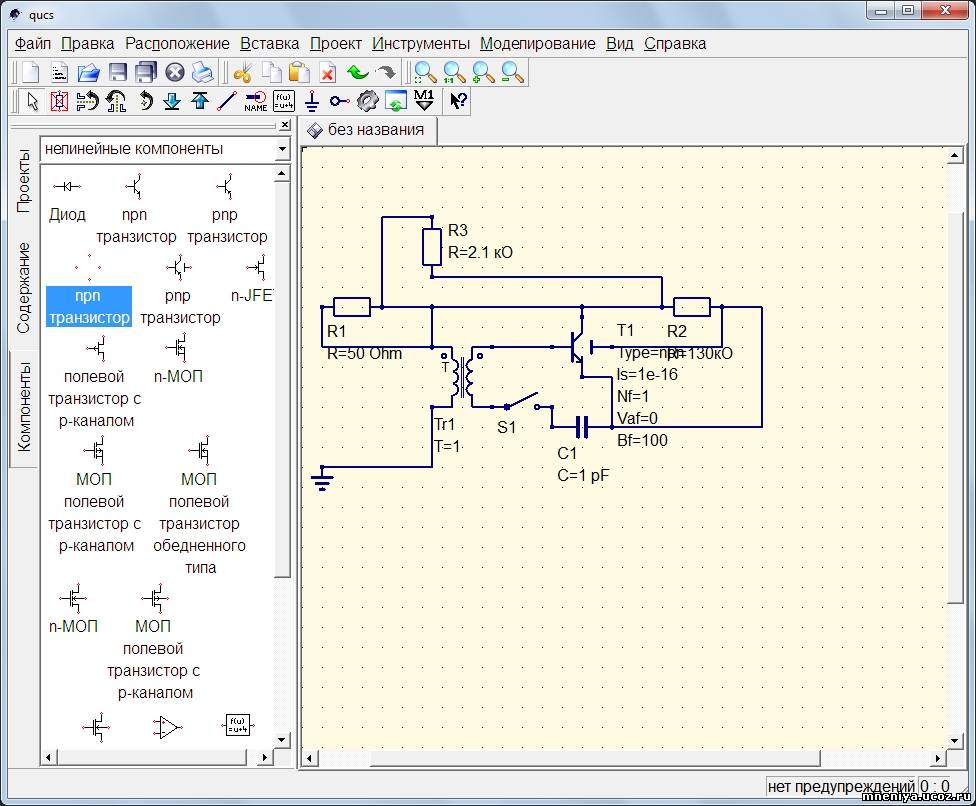Pop out of subcircuit with up arrow
The image size is (976, 806).
click(200, 101)
